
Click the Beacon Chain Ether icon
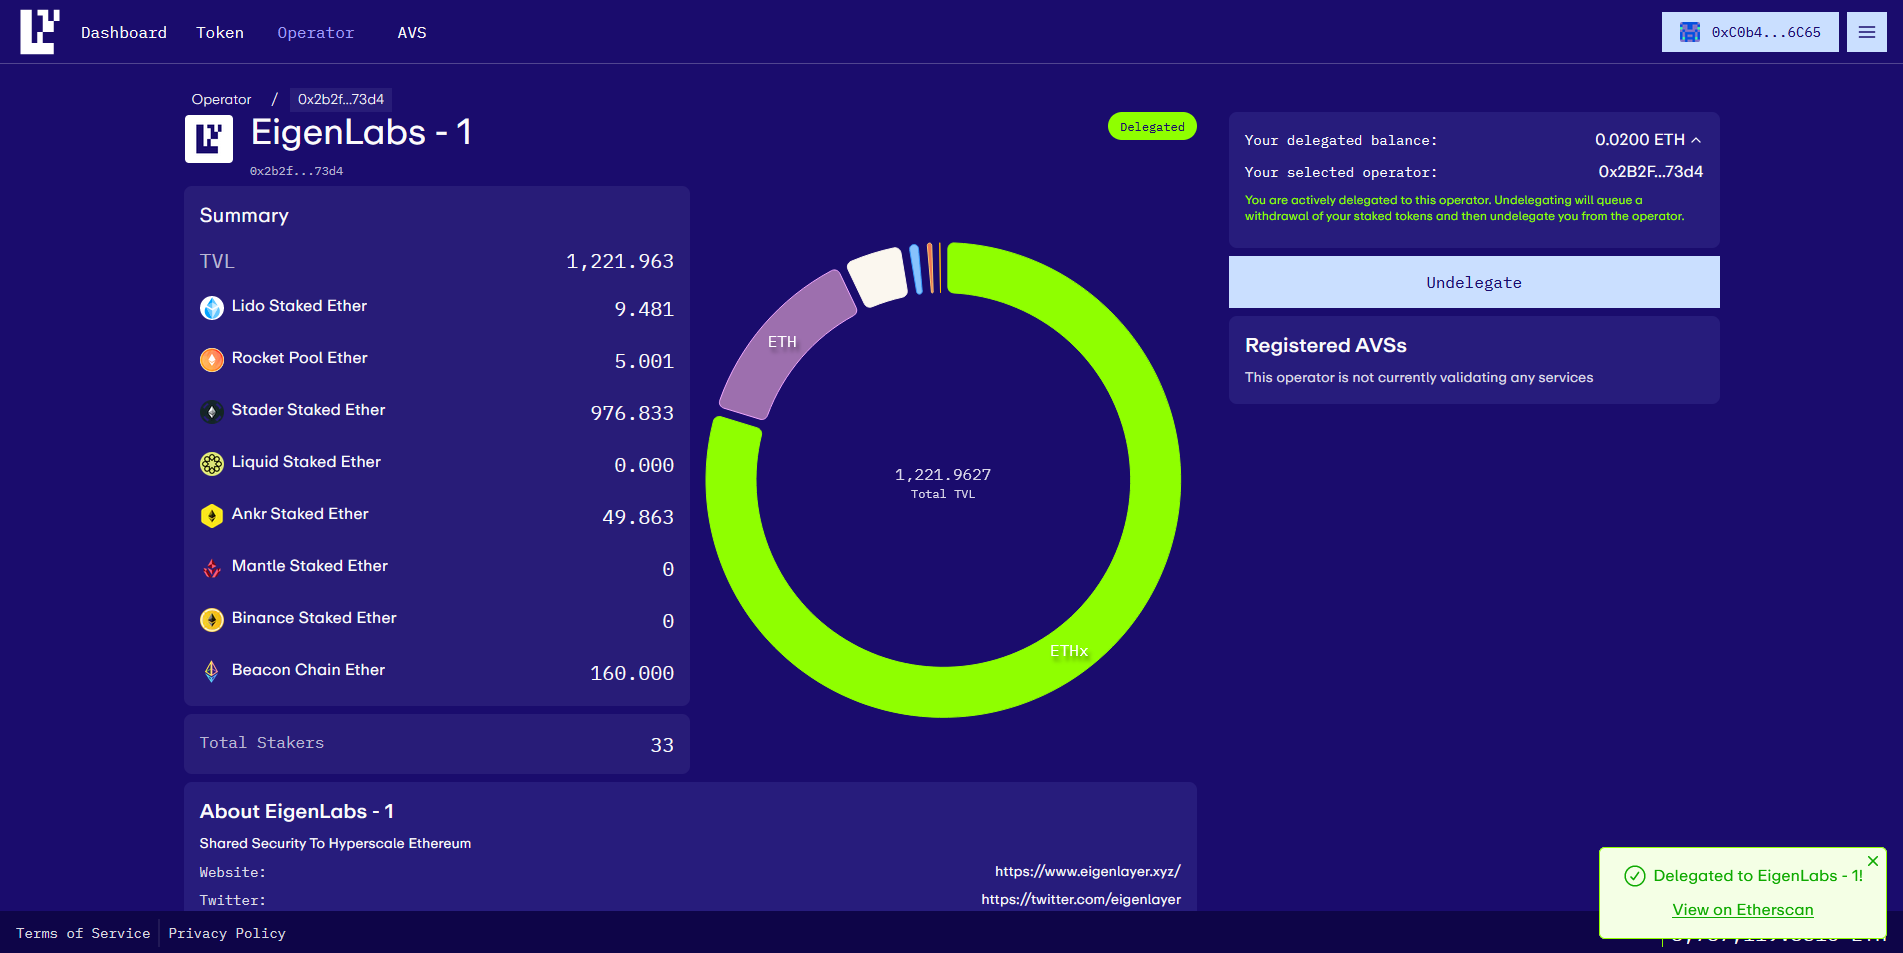[212, 672]
